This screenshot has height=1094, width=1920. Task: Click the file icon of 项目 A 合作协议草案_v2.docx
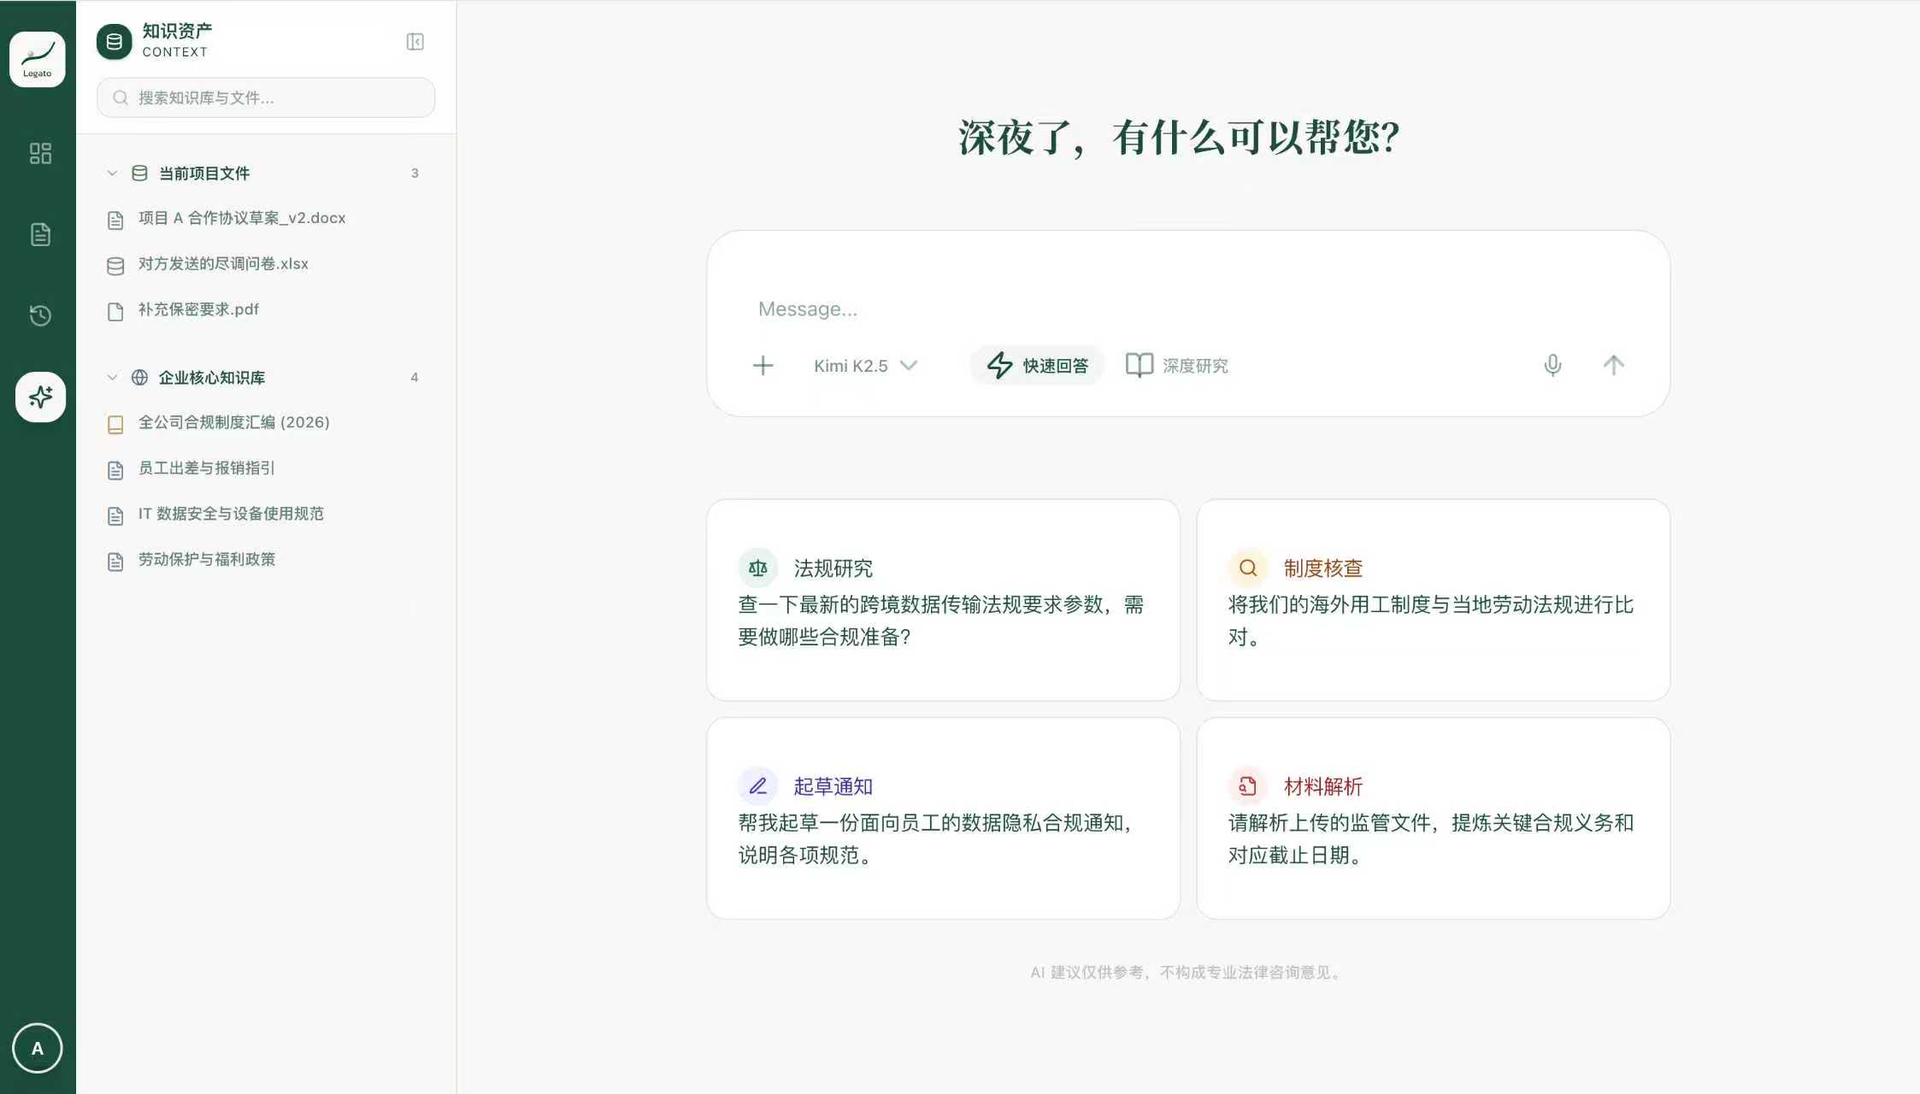point(115,220)
